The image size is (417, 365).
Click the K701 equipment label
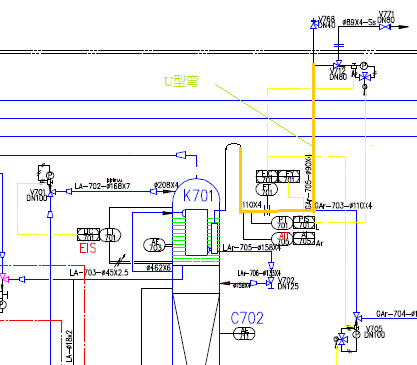pyautogui.click(x=198, y=196)
